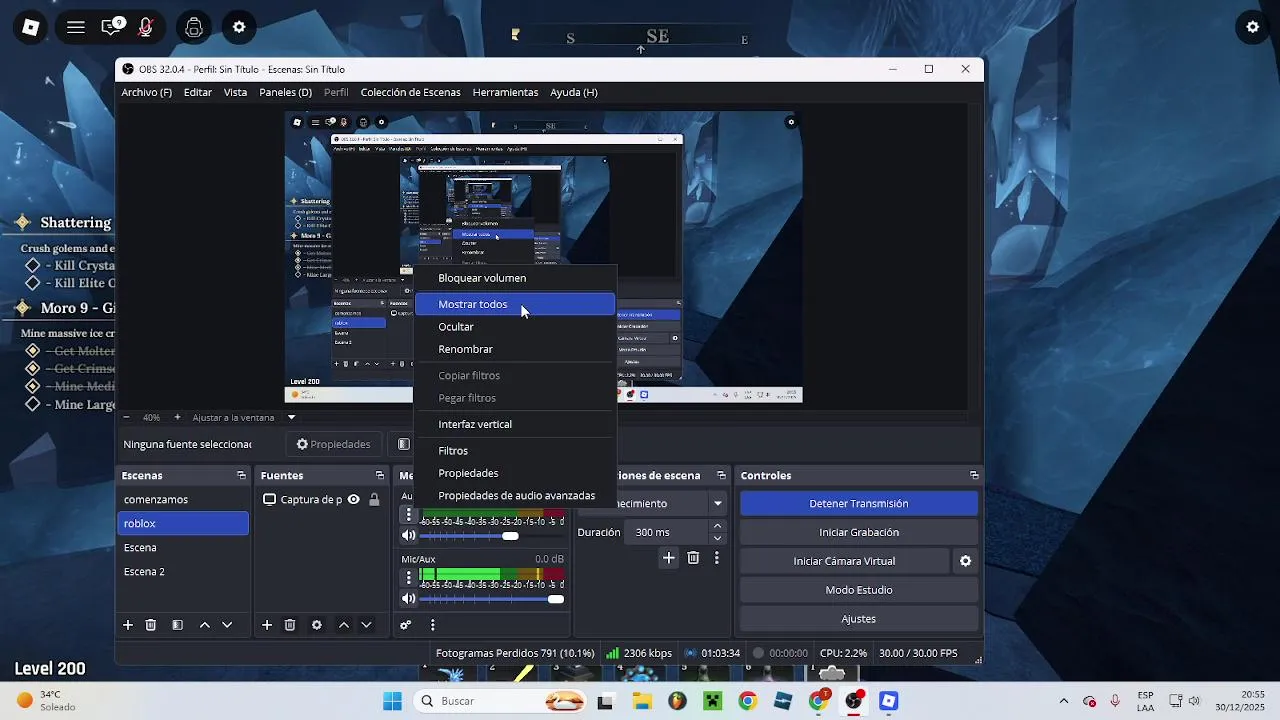The image size is (1280, 720).
Task: Mute the desktop audio speaker icon
Action: tap(408, 535)
